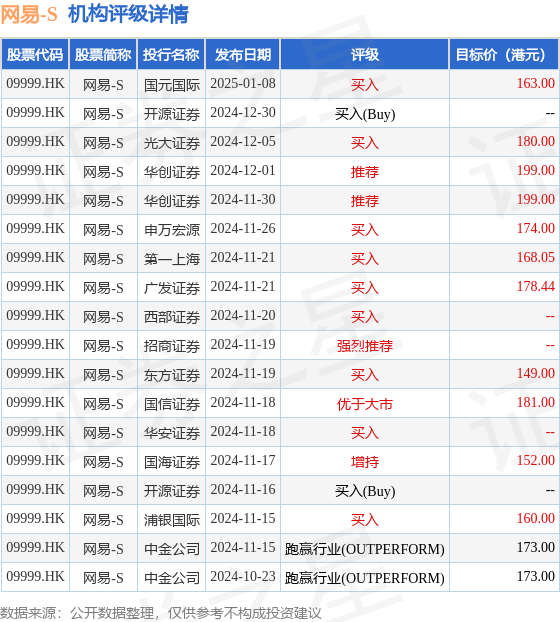This screenshot has width=560, height=622.
Task: Click the 机构评级详情 heading
Action: 128,15
